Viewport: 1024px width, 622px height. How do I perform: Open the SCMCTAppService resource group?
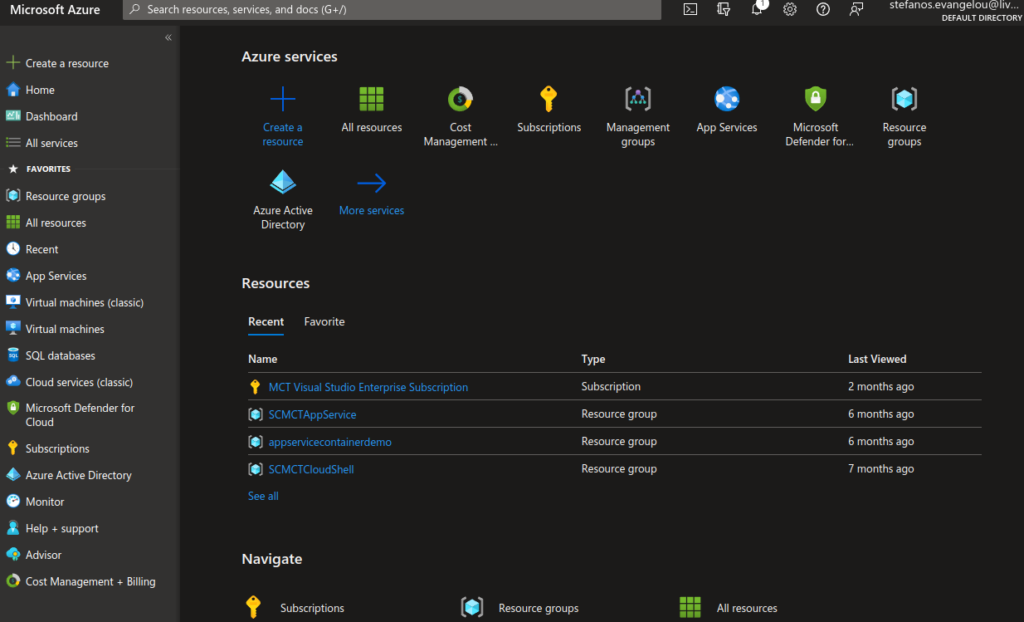tap(312, 414)
